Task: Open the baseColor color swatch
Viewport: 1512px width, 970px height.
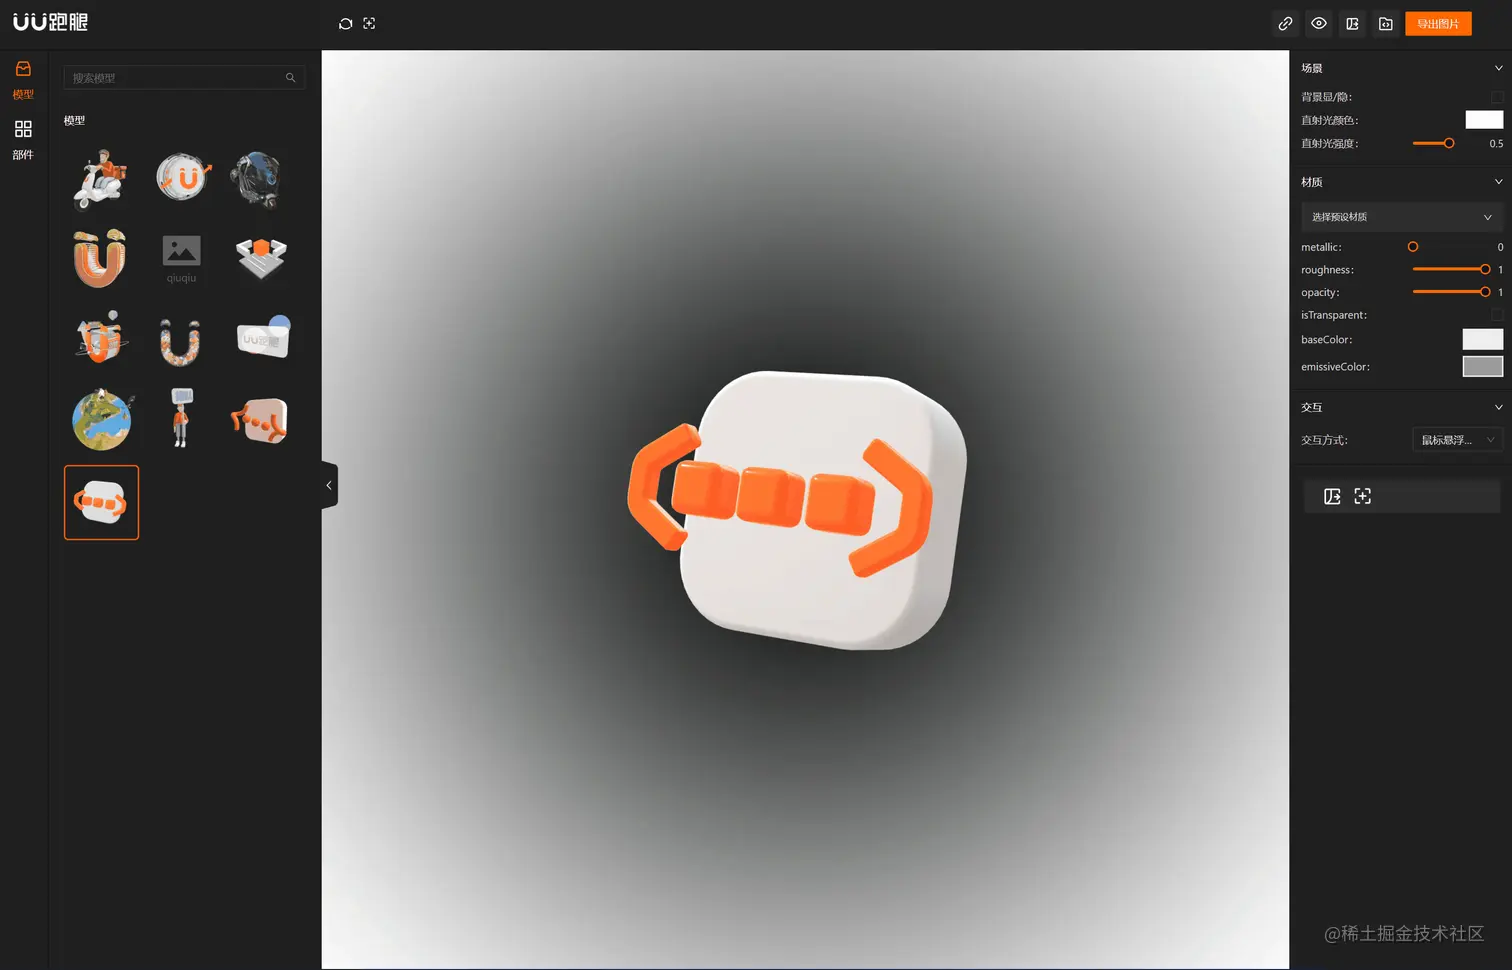Action: click(x=1482, y=339)
